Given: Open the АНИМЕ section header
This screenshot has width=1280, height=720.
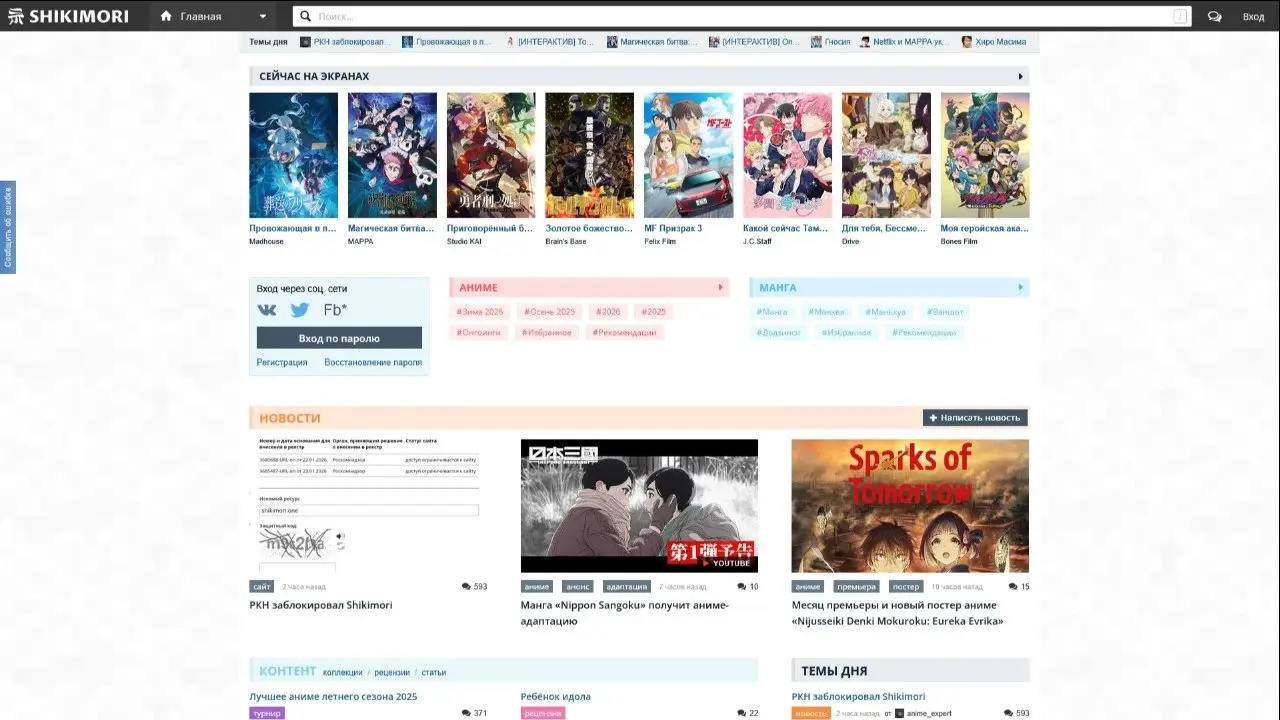Looking at the screenshot, I should point(478,288).
